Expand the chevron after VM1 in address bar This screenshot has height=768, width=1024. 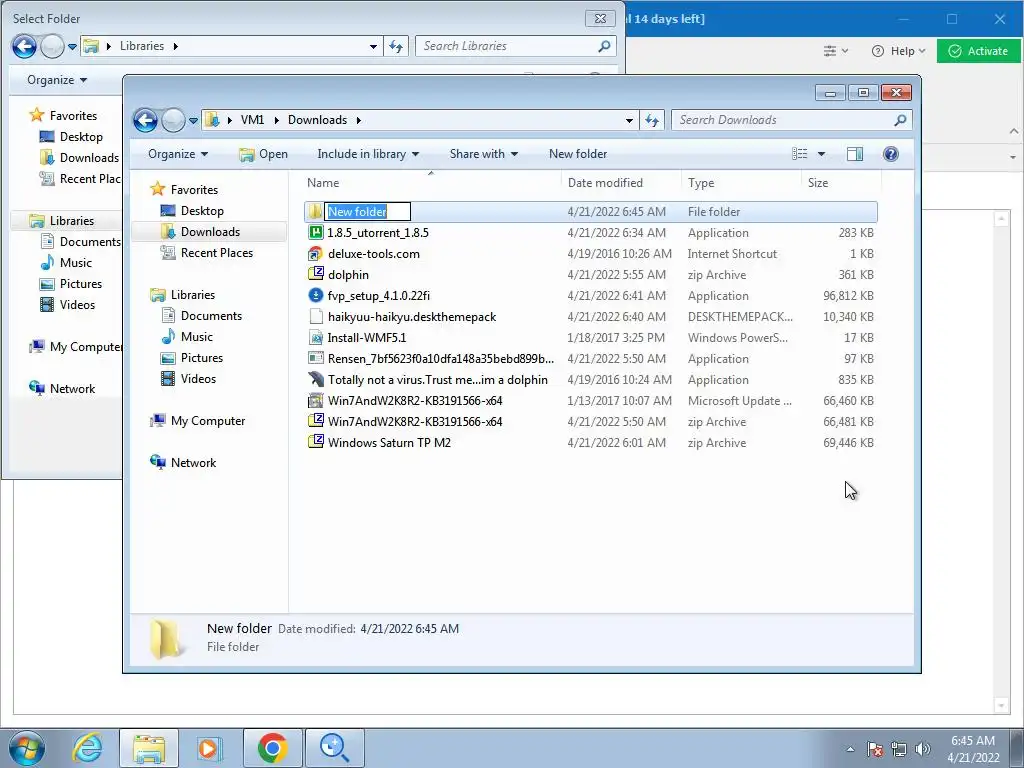click(276, 120)
